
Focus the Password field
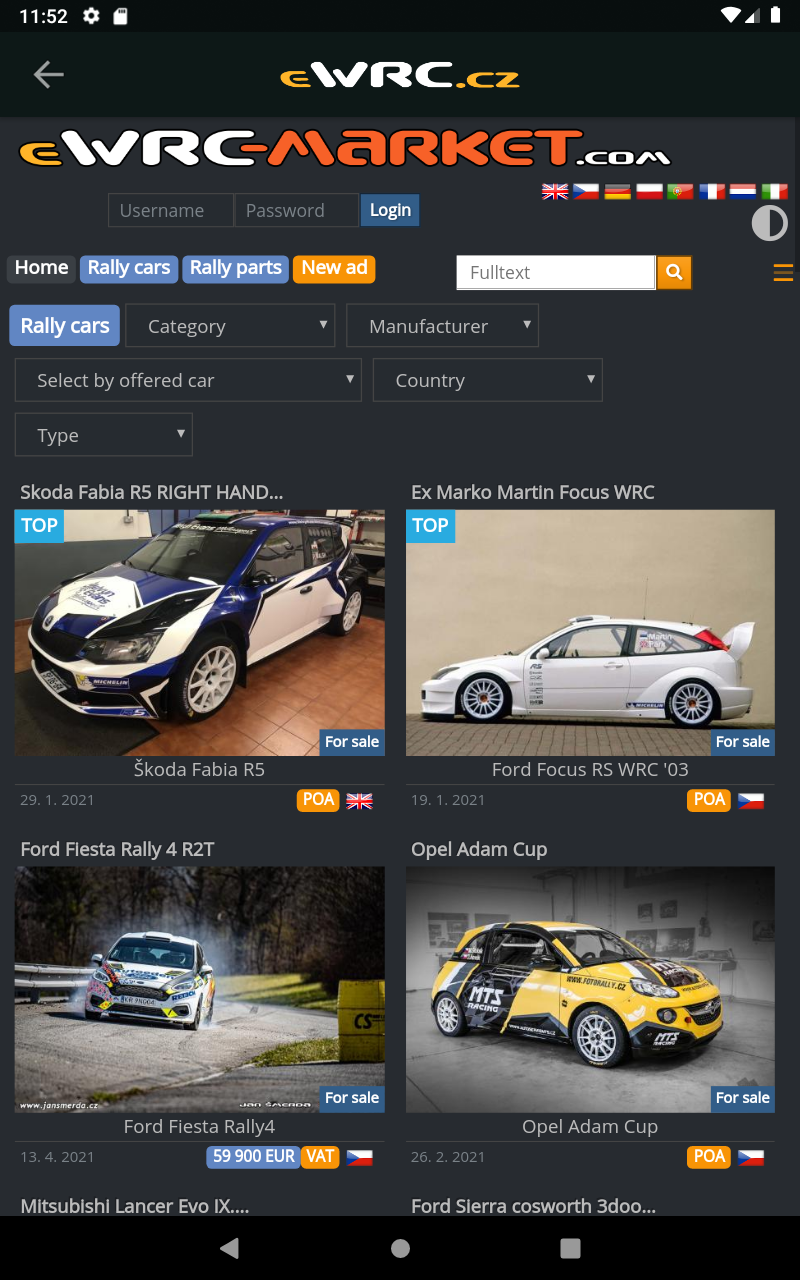pyautogui.click(x=296, y=210)
